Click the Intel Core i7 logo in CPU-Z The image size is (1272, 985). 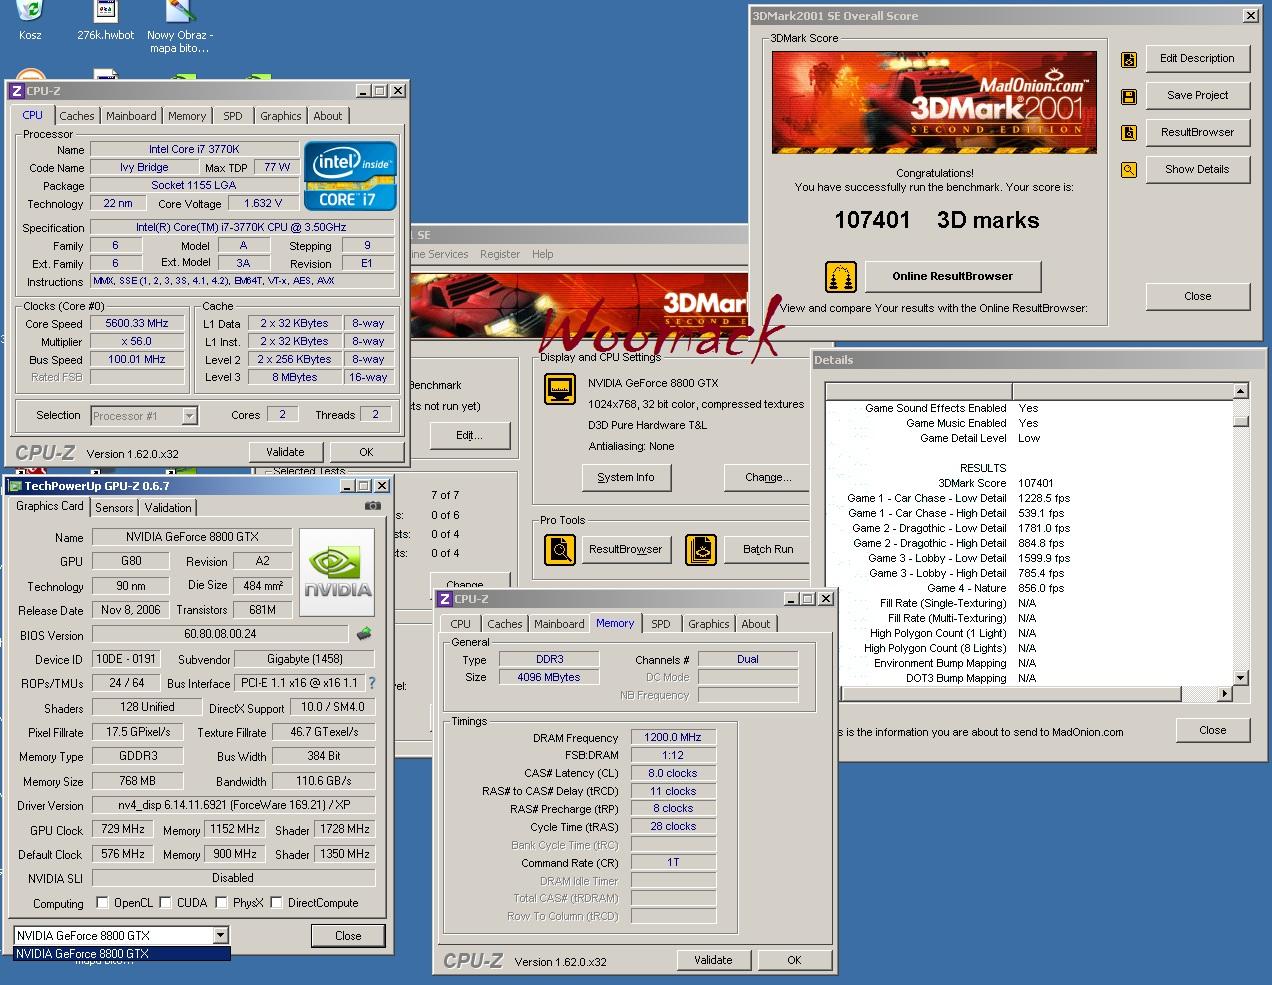pyautogui.click(x=351, y=175)
